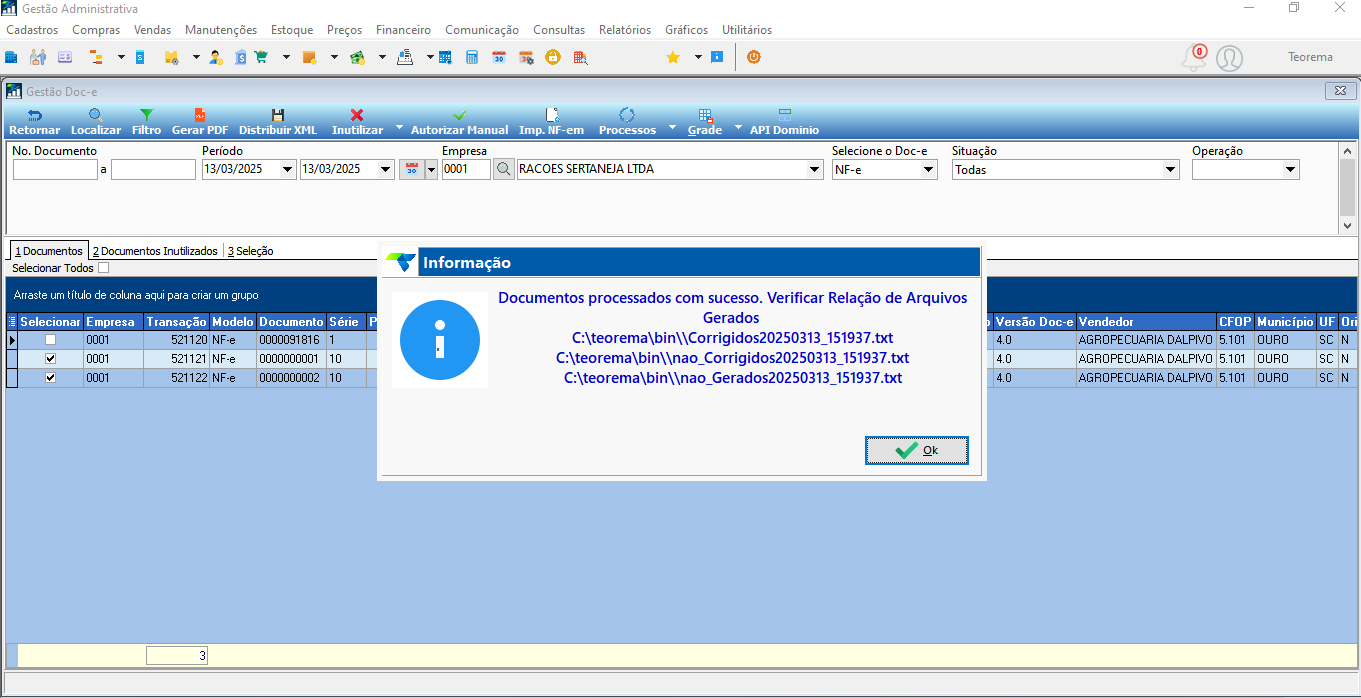1361x698 pixels.
Task: Click the Gerar PDF button
Action: click(200, 122)
